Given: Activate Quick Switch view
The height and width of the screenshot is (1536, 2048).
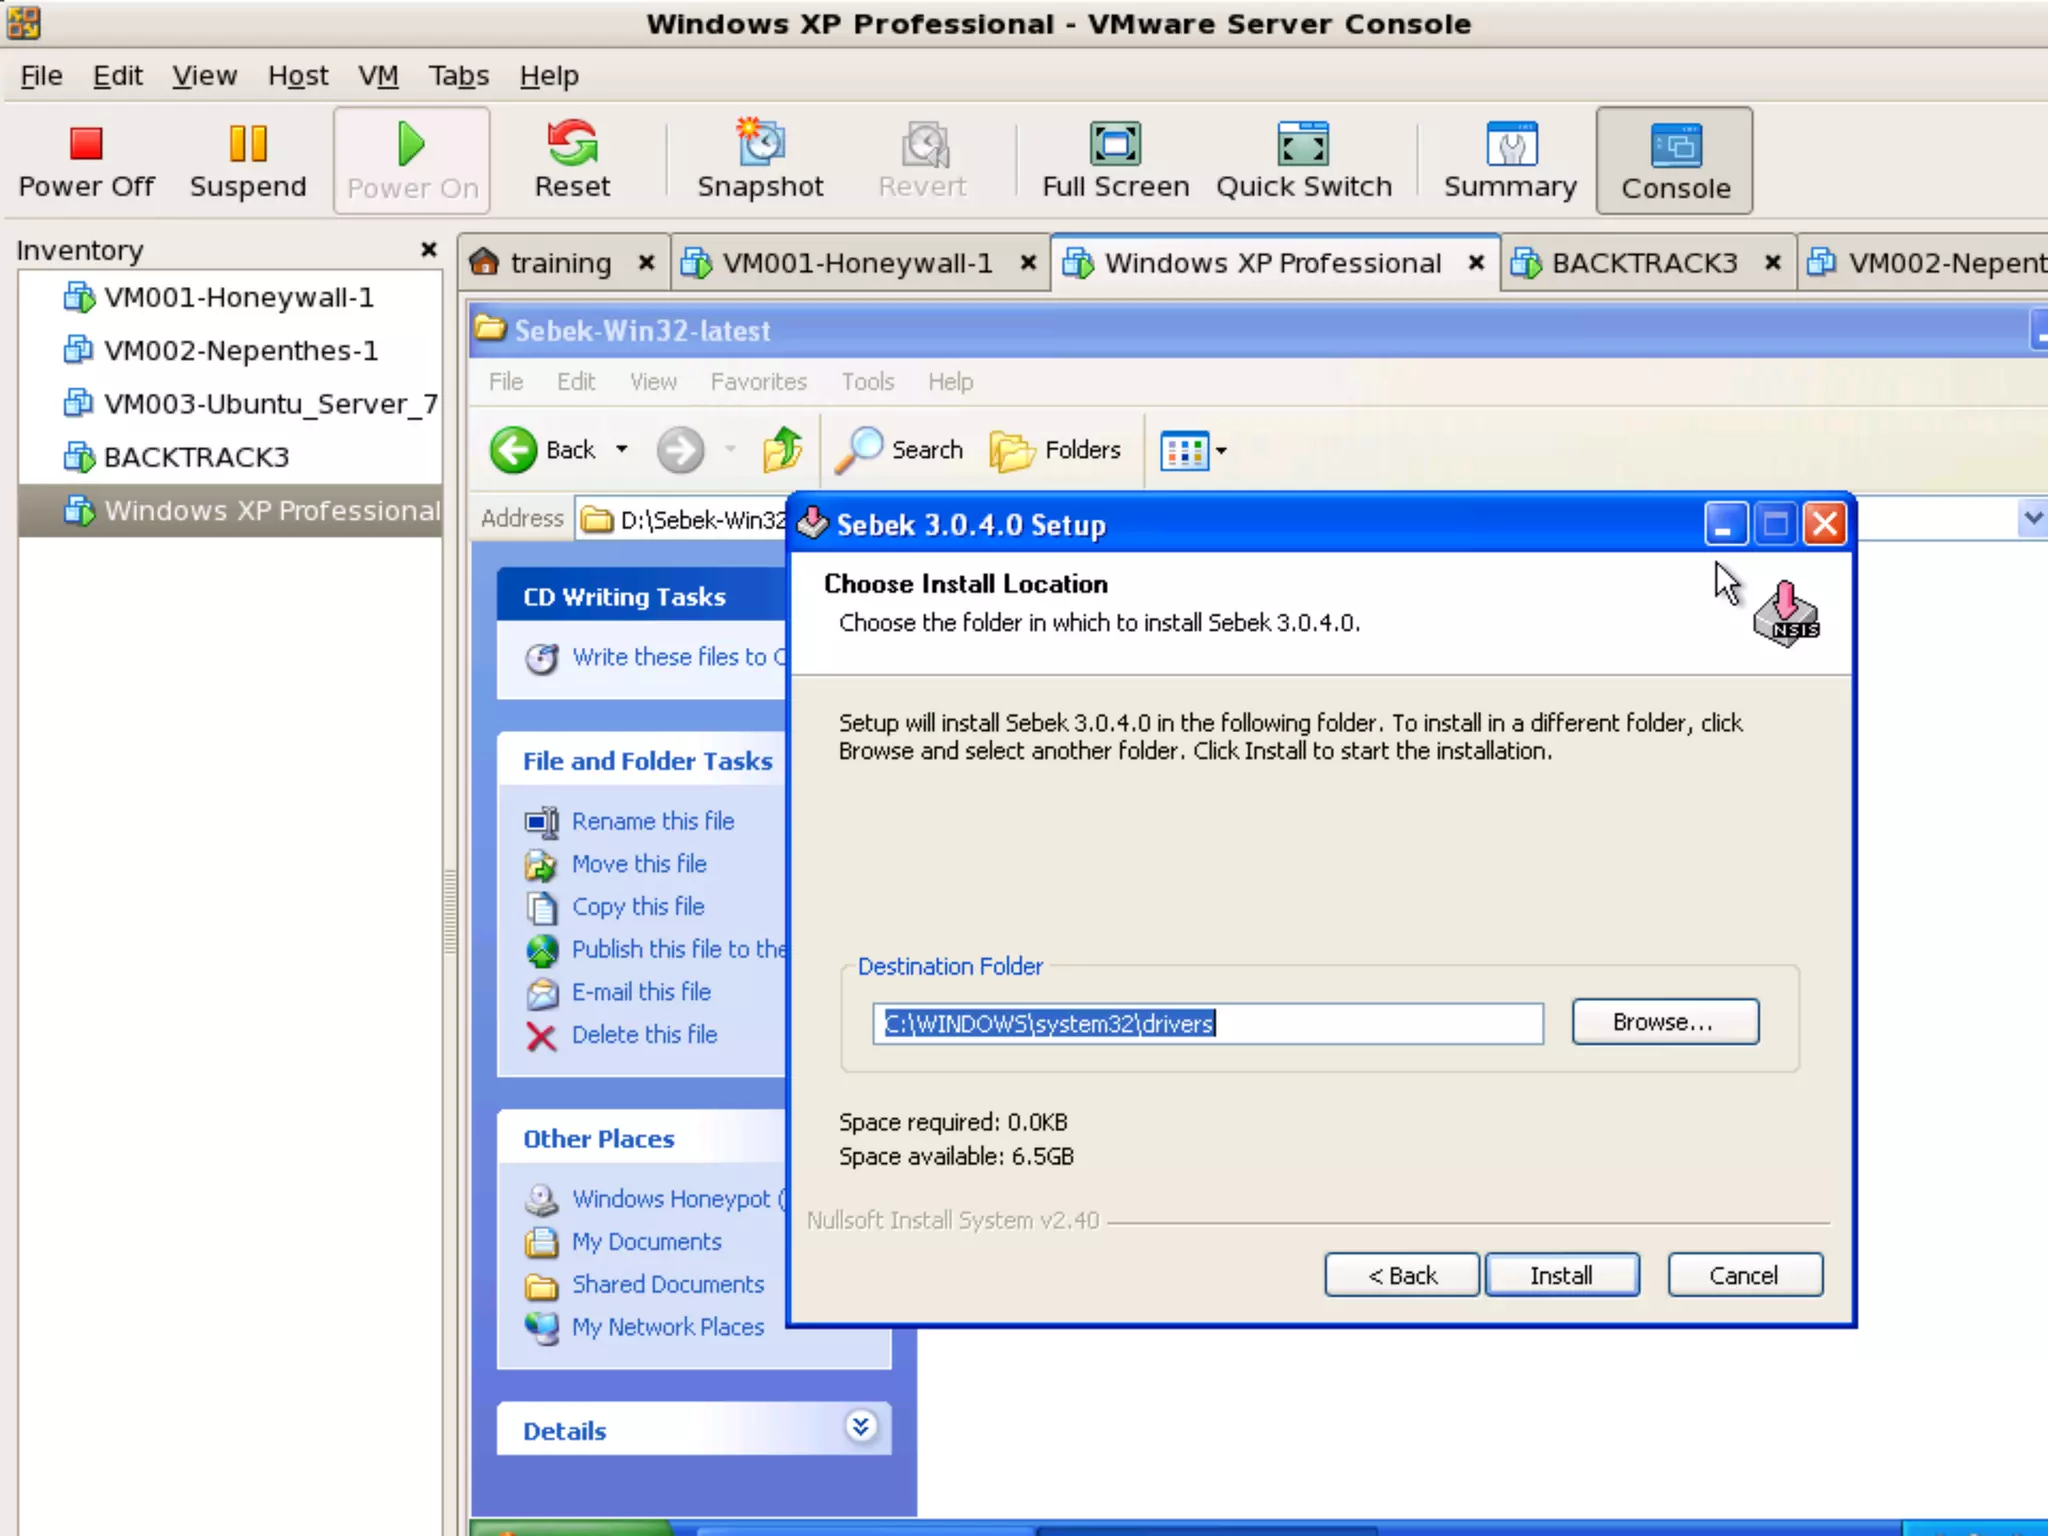Looking at the screenshot, I should tap(1303, 160).
